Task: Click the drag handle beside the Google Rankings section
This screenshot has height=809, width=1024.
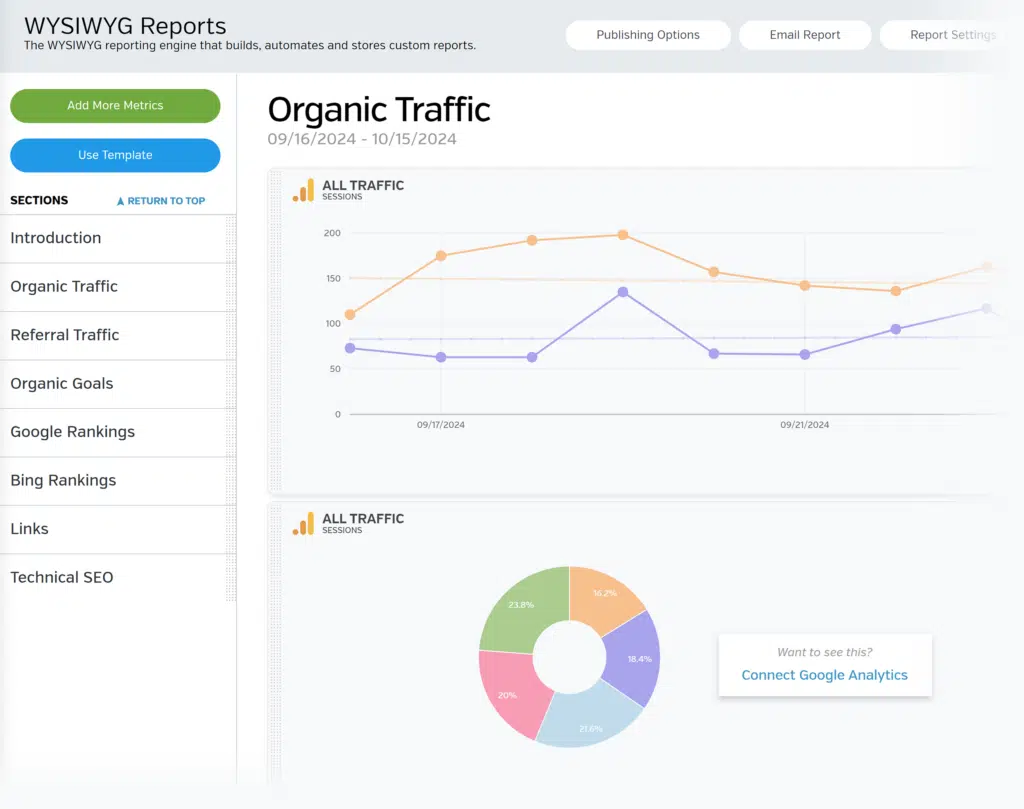Action: [x=231, y=433]
